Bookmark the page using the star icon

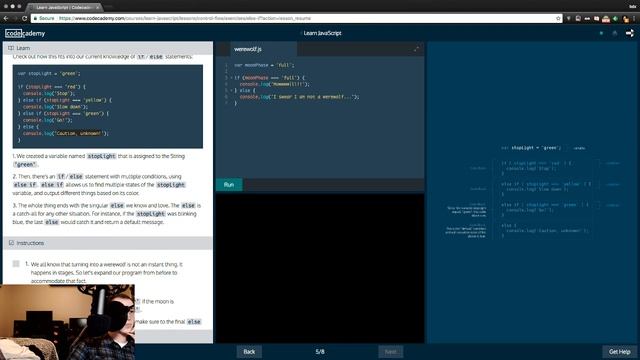coord(558,18)
